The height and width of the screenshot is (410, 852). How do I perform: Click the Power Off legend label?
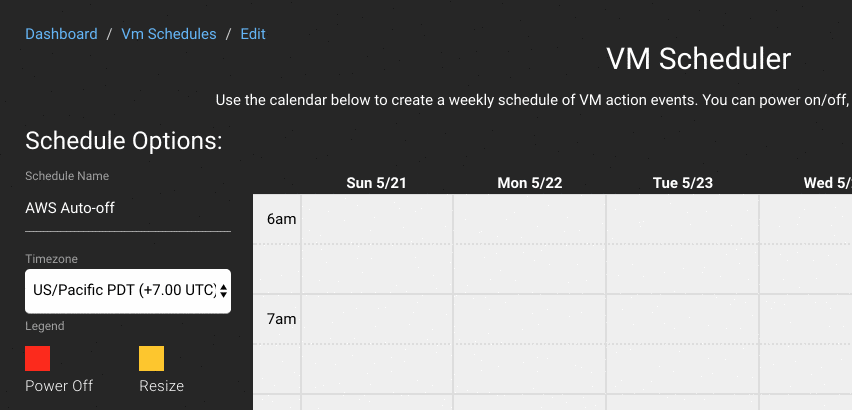(59, 386)
